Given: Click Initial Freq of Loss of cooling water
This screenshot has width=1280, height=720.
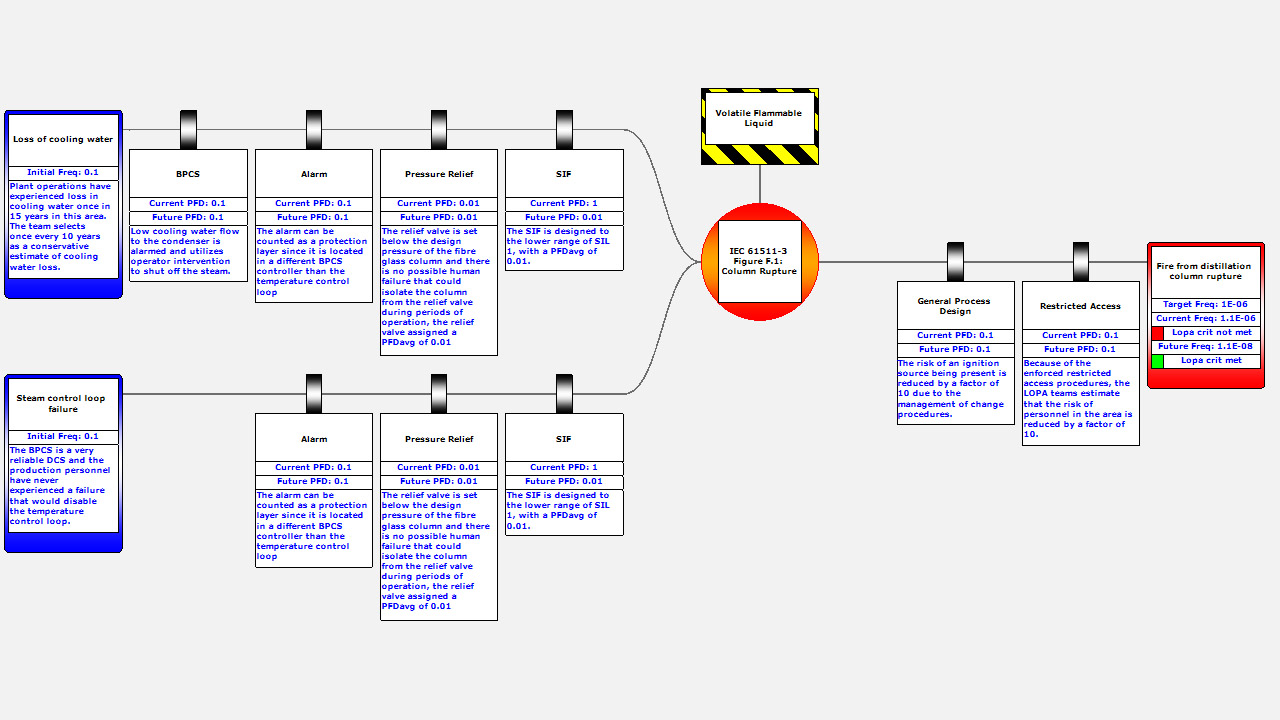Looking at the screenshot, I should [x=63, y=172].
